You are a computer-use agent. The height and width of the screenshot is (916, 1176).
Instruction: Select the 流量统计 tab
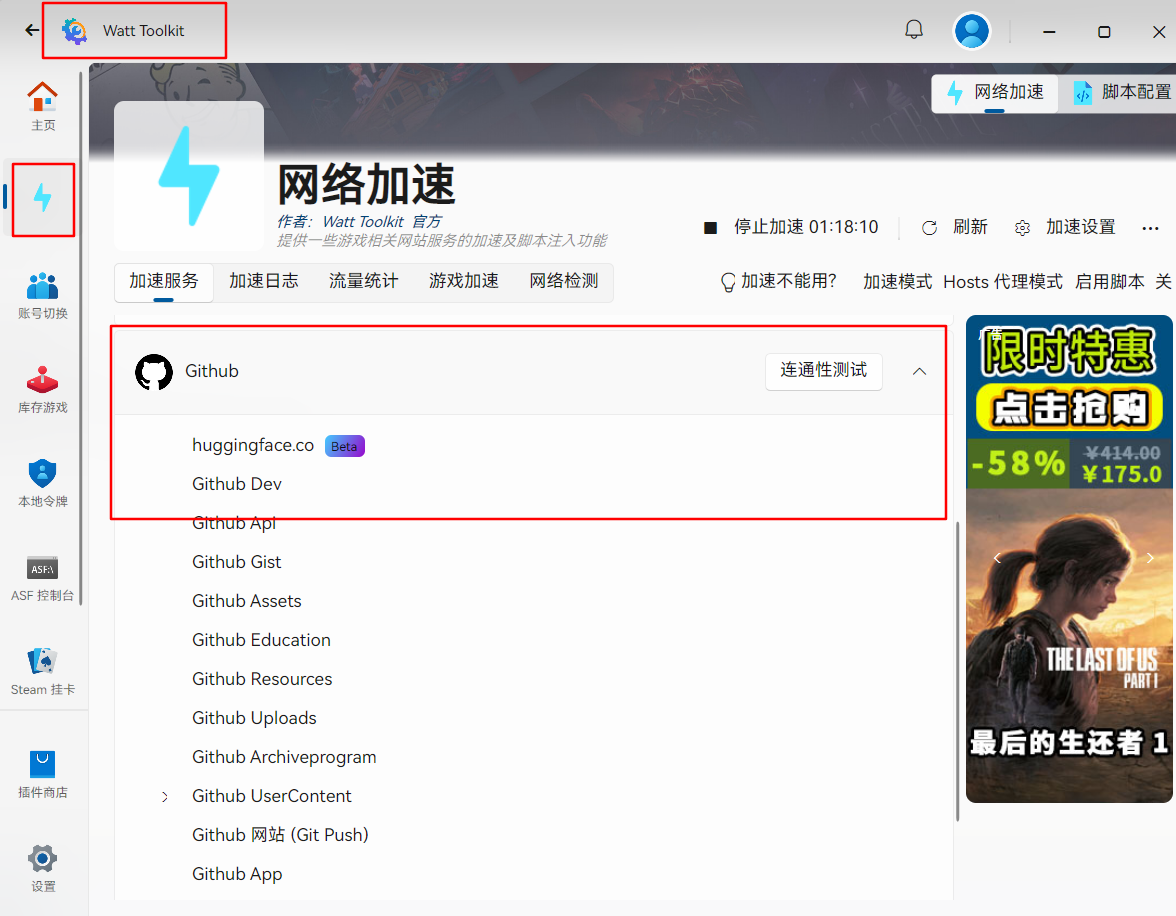coord(364,281)
